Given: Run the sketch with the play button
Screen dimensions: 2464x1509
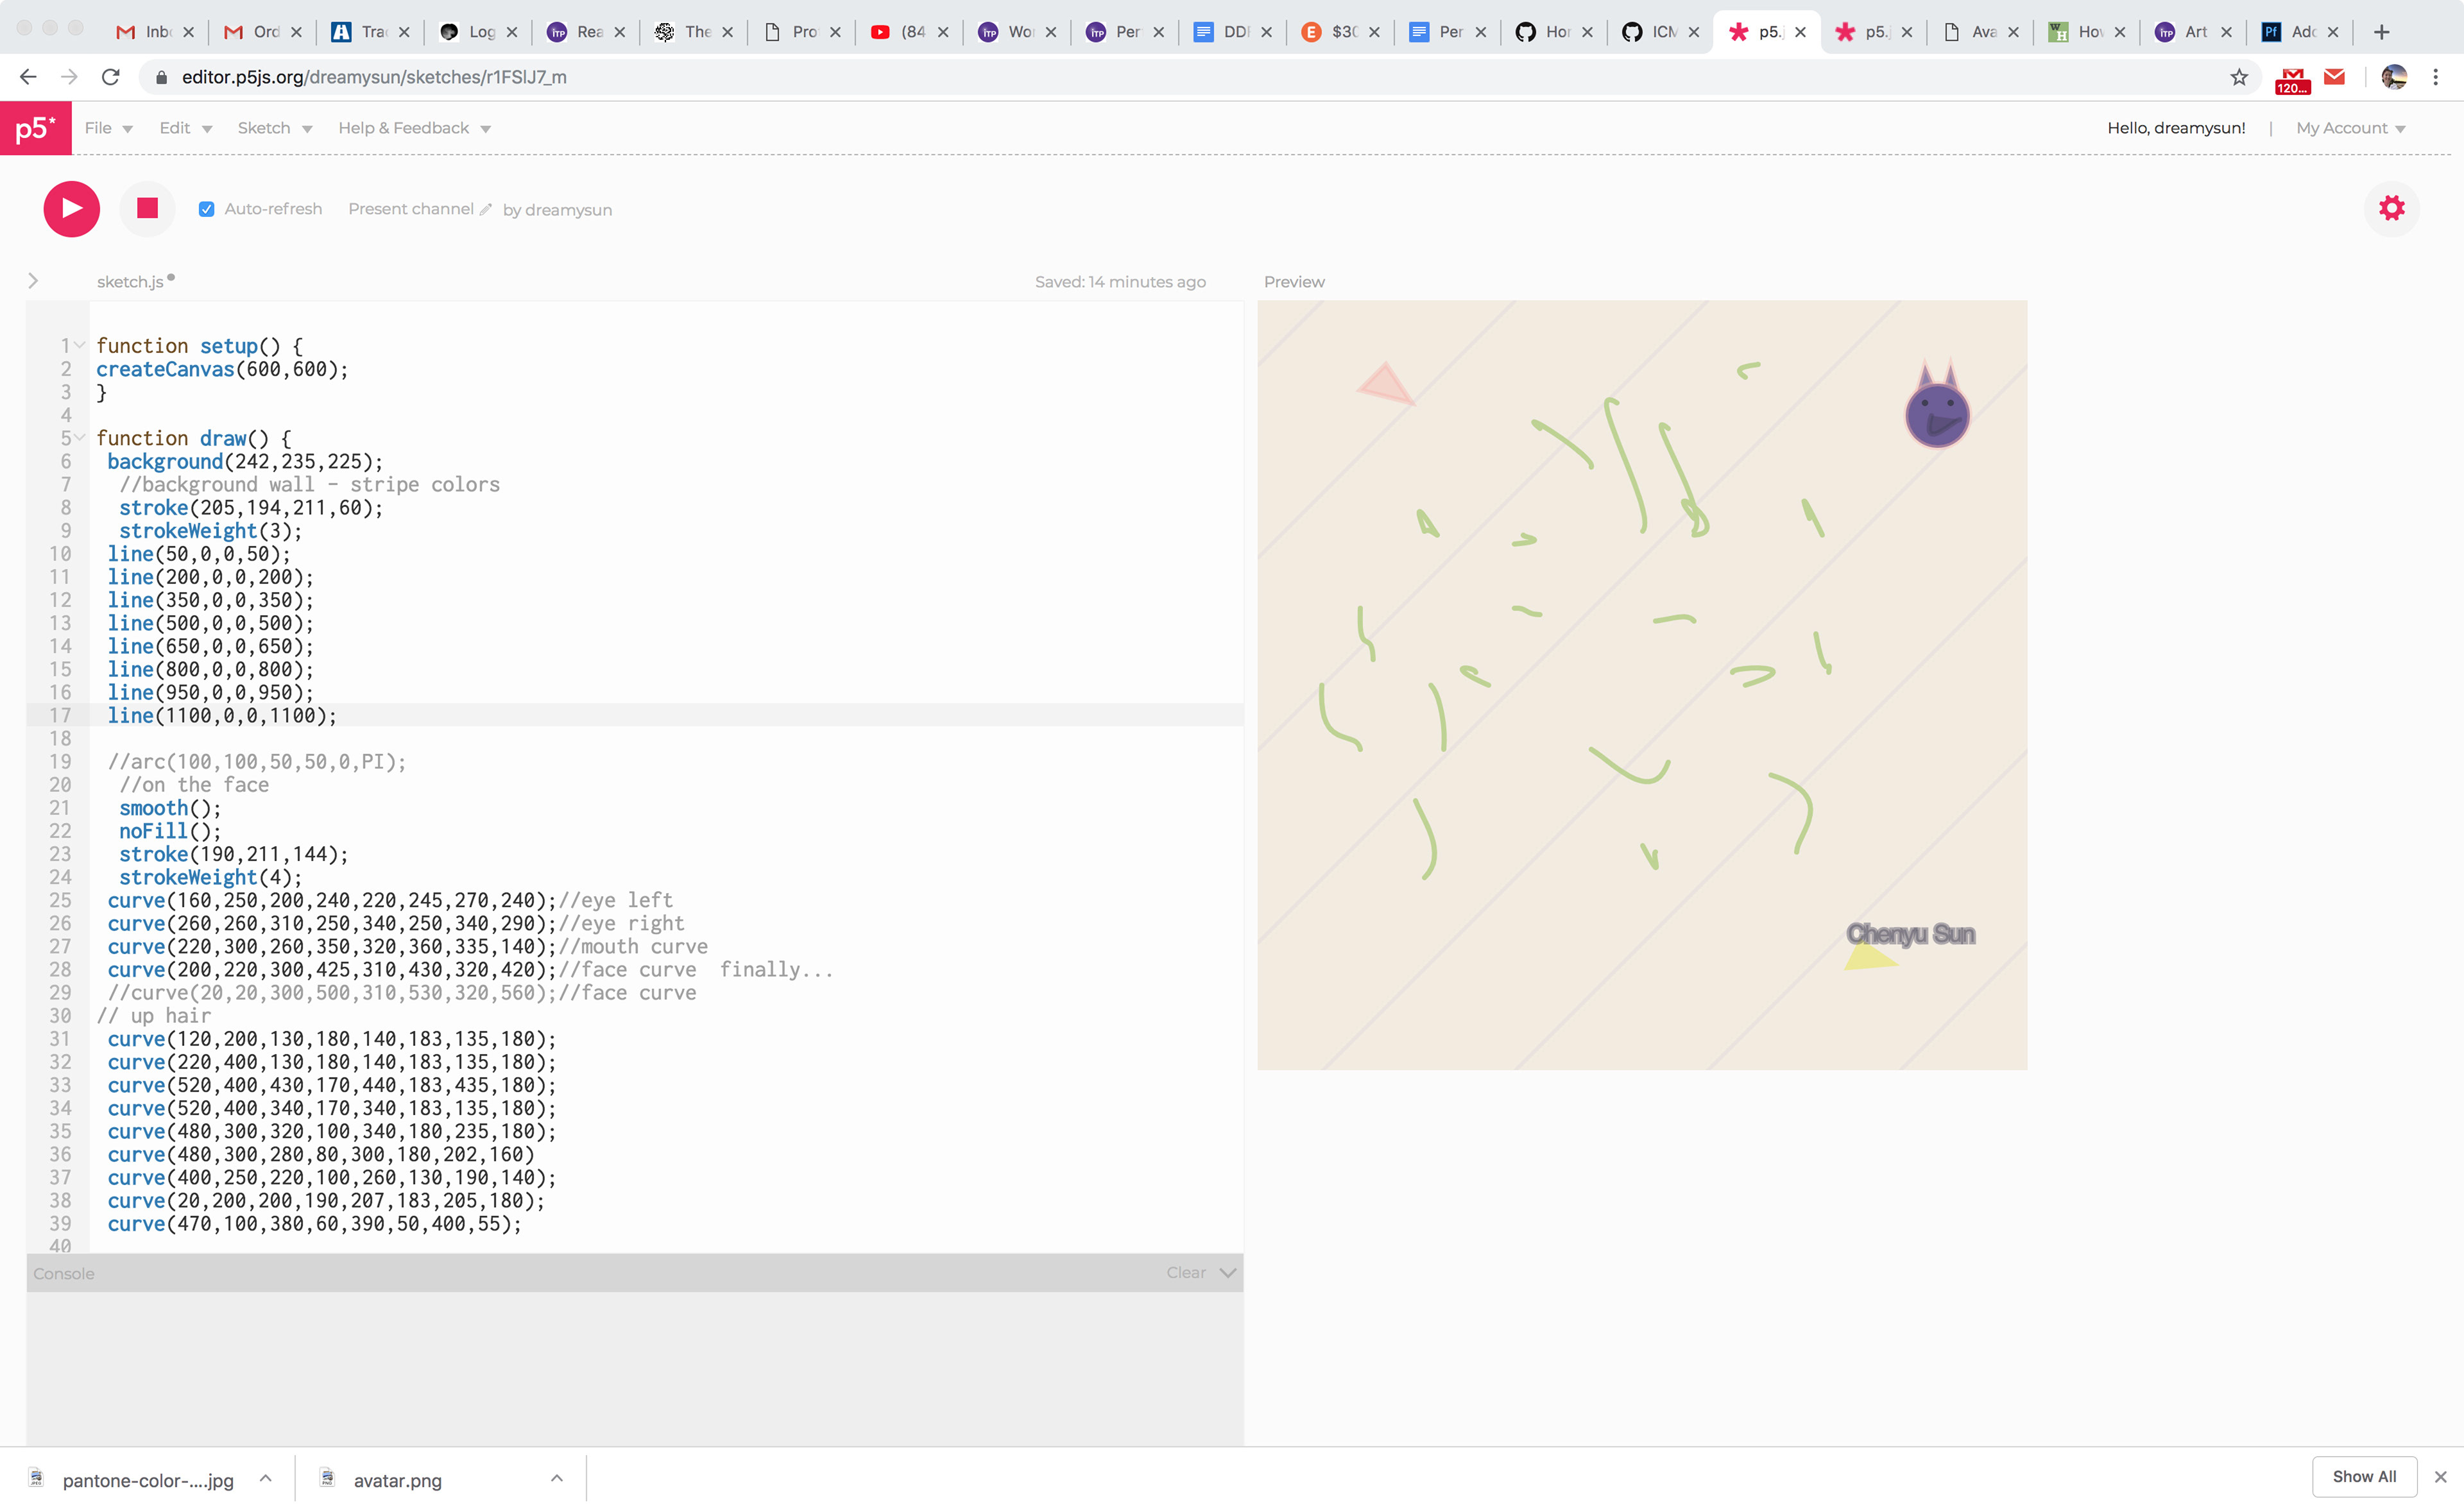Looking at the screenshot, I should [72, 209].
